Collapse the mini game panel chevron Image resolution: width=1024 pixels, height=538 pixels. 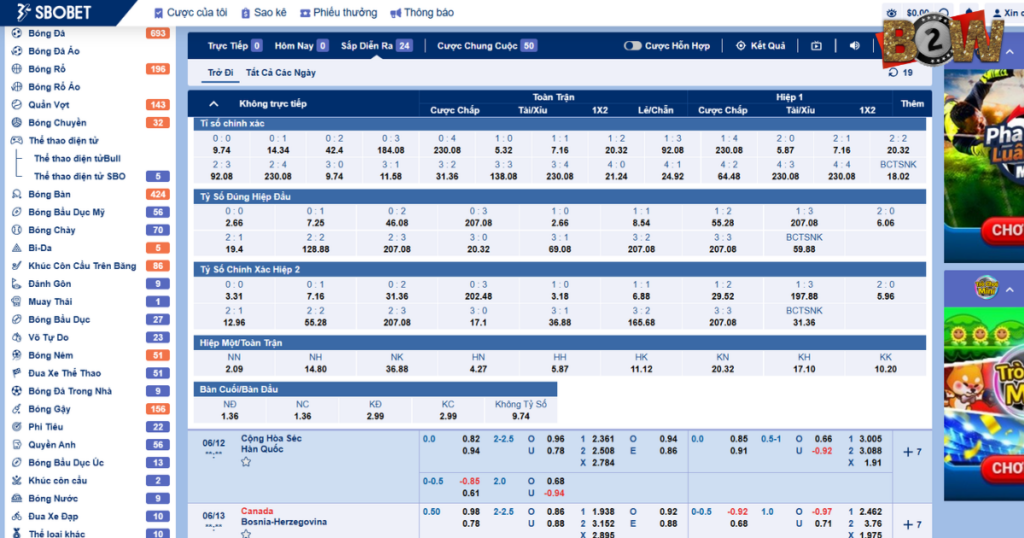coord(1010,289)
